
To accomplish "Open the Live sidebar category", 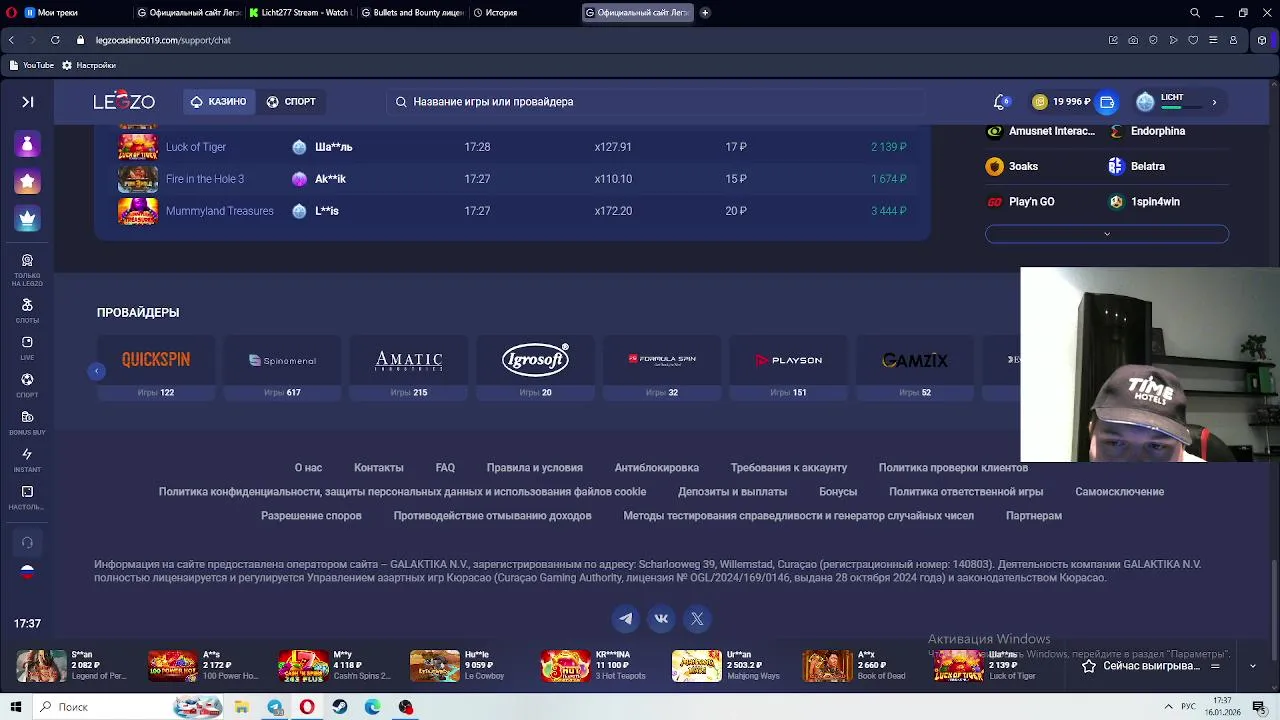I will click(x=27, y=348).
